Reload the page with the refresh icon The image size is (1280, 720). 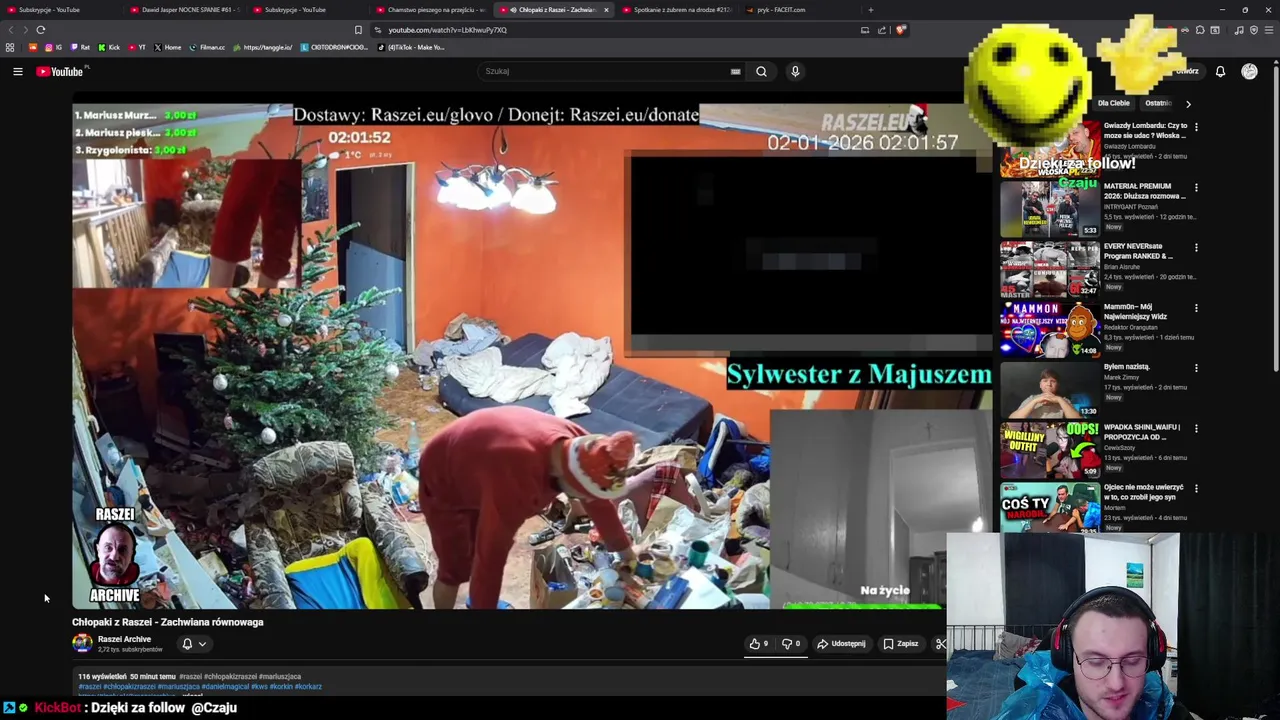click(x=41, y=30)
